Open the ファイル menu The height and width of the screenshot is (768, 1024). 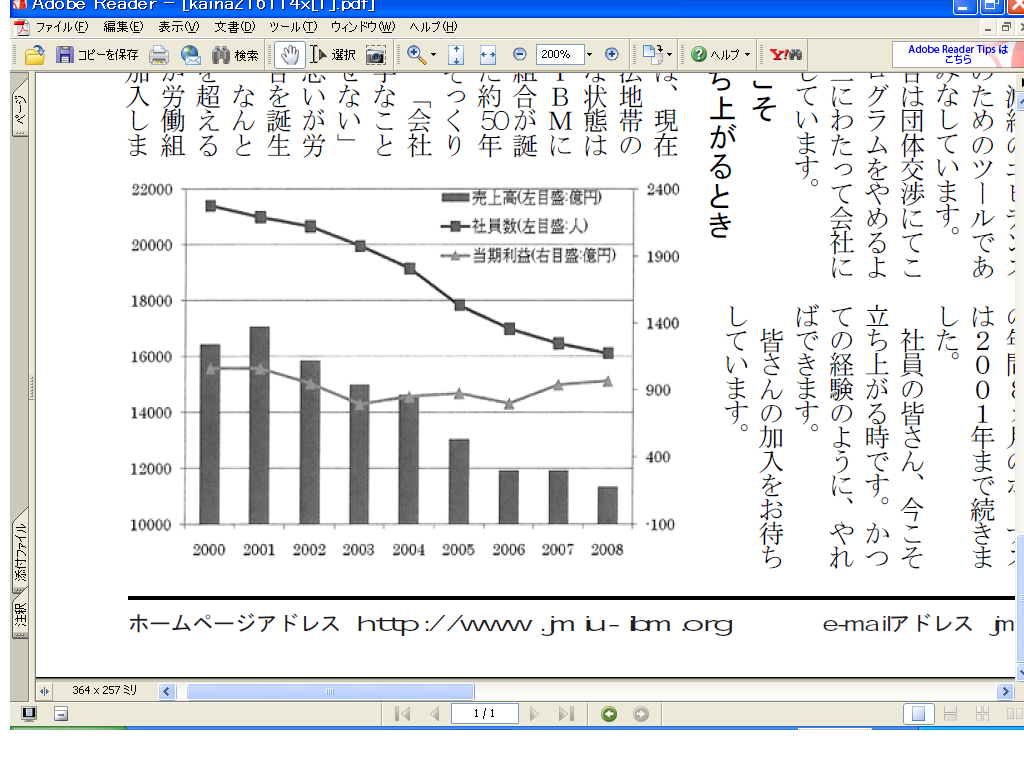point(59,27)
